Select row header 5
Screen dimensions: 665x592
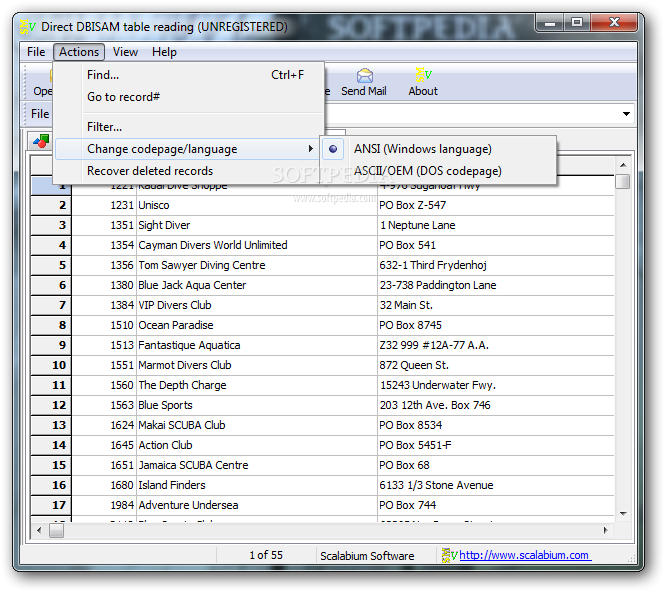52,265
